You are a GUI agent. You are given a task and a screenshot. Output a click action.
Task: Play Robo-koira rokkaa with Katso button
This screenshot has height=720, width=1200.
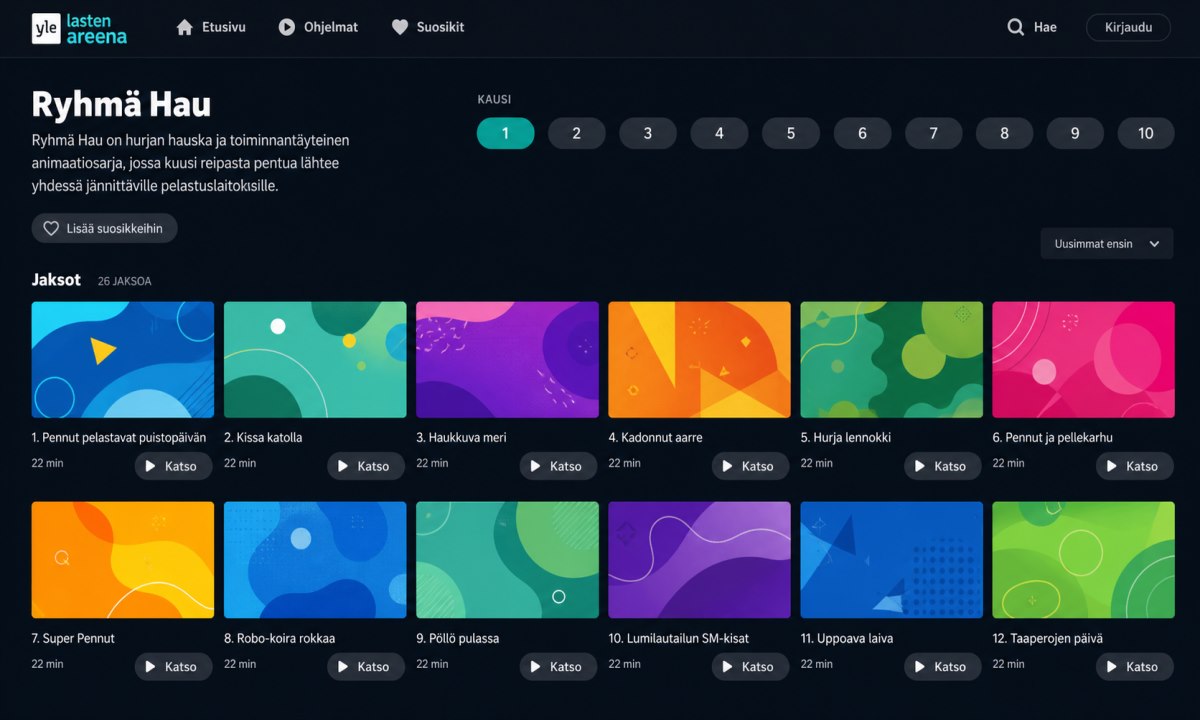(366, 666)
